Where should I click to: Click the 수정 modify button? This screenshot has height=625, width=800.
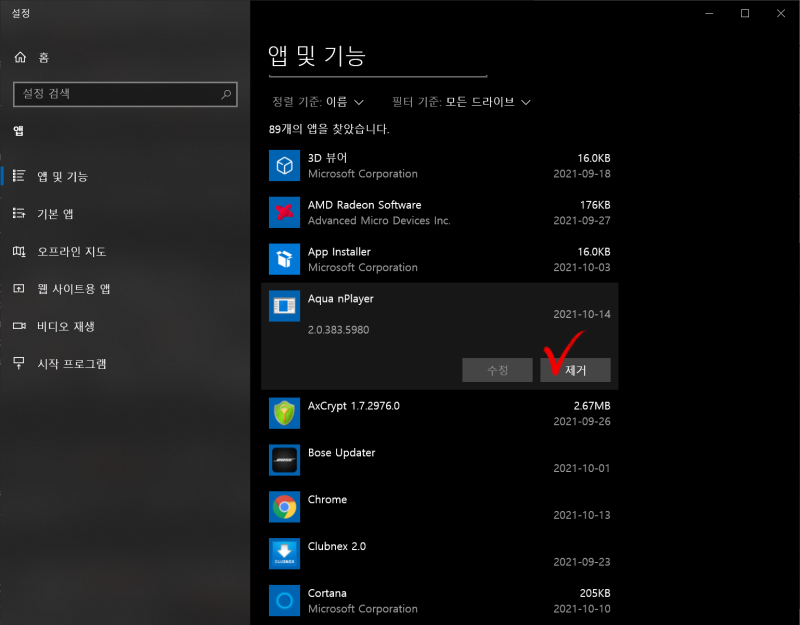tap(498, 370)
